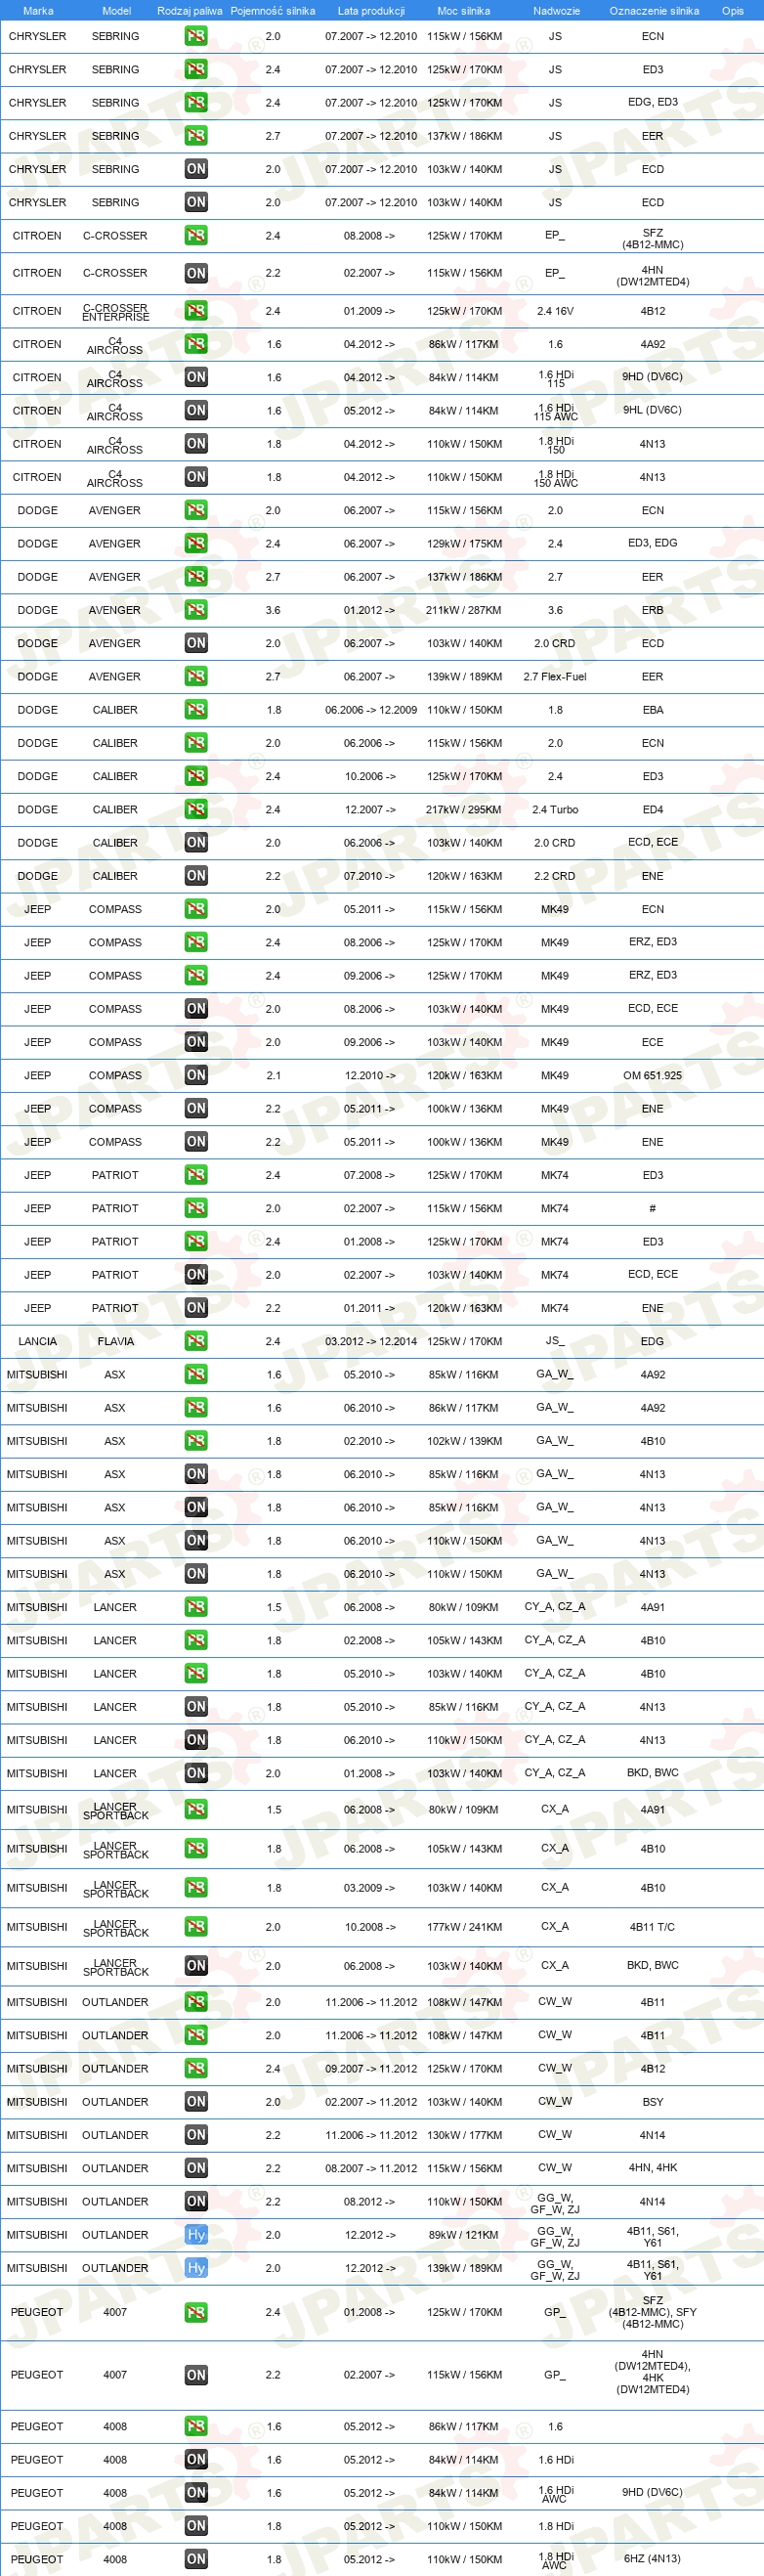This screenshot has height=2576, width=764.
Task: Select the LANCIA brand cell
Action: click(x=37, y=1342)
